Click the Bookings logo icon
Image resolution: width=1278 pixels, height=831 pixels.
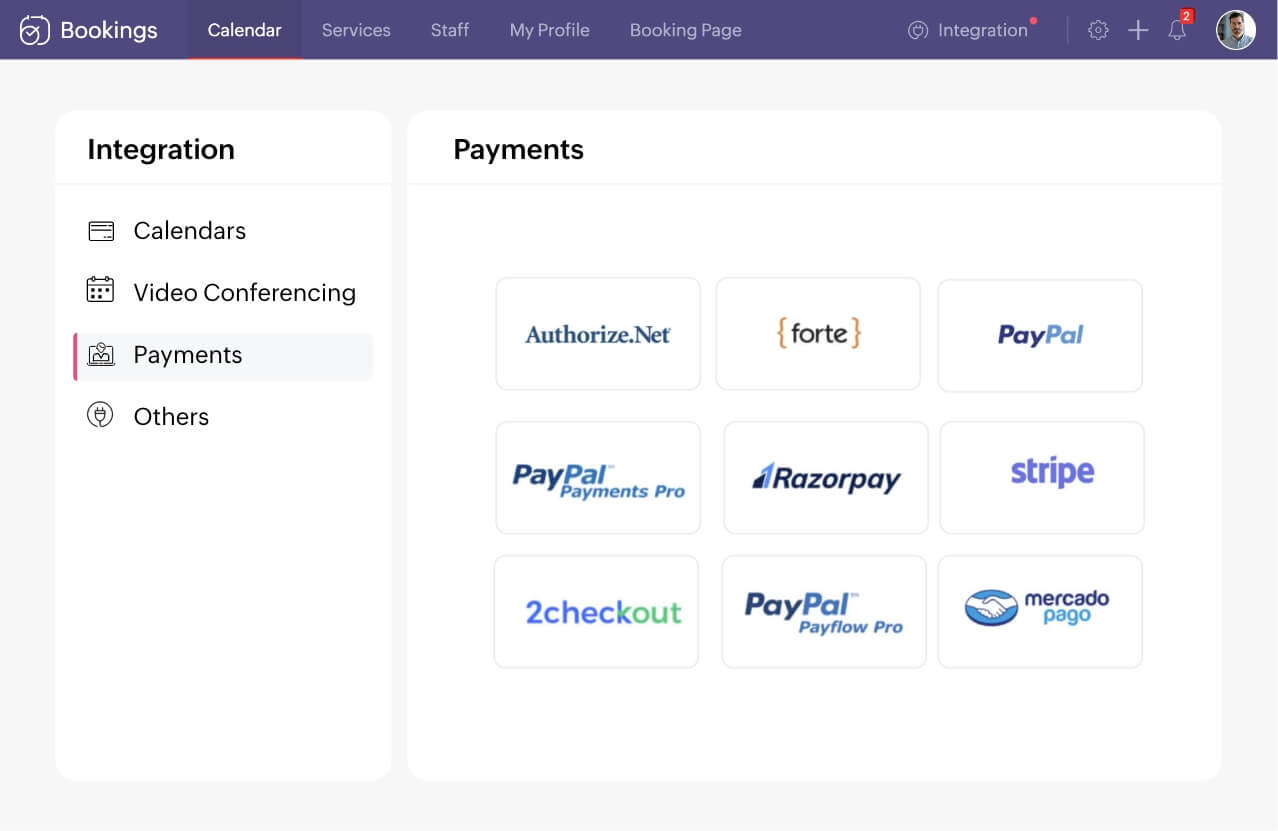coord(35,31)
